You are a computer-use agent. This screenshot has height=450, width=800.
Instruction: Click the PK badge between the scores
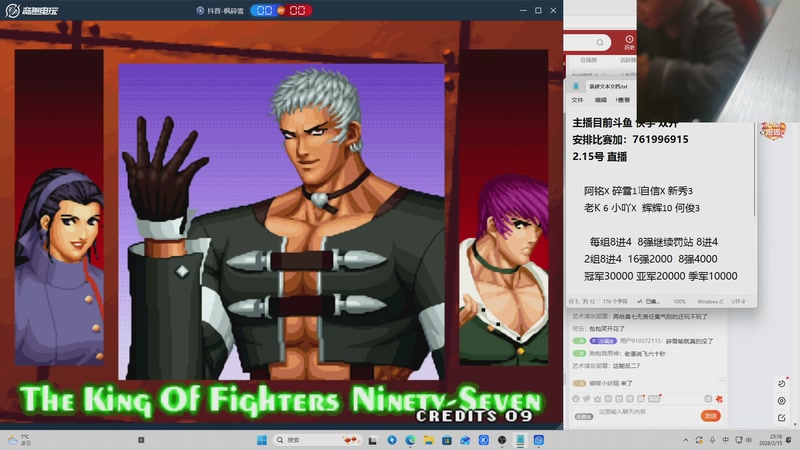[281, 10]
